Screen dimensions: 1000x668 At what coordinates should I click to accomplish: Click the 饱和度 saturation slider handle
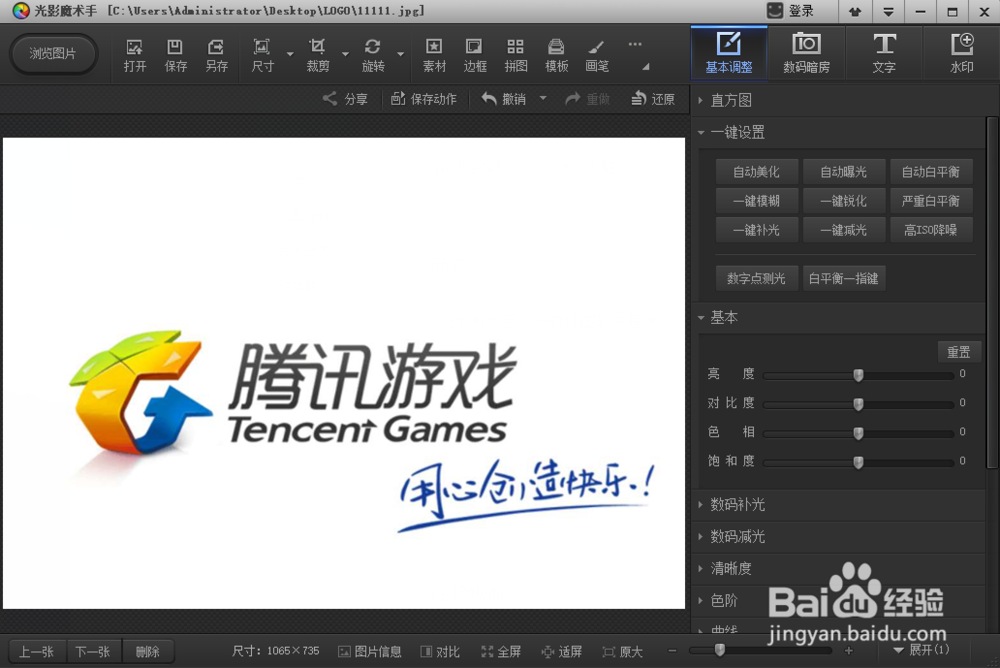click(x=858, y=462)
